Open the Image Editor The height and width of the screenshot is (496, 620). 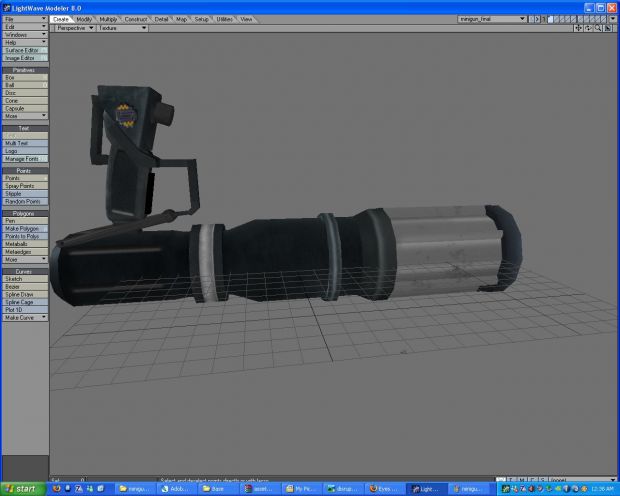point(25,58)
